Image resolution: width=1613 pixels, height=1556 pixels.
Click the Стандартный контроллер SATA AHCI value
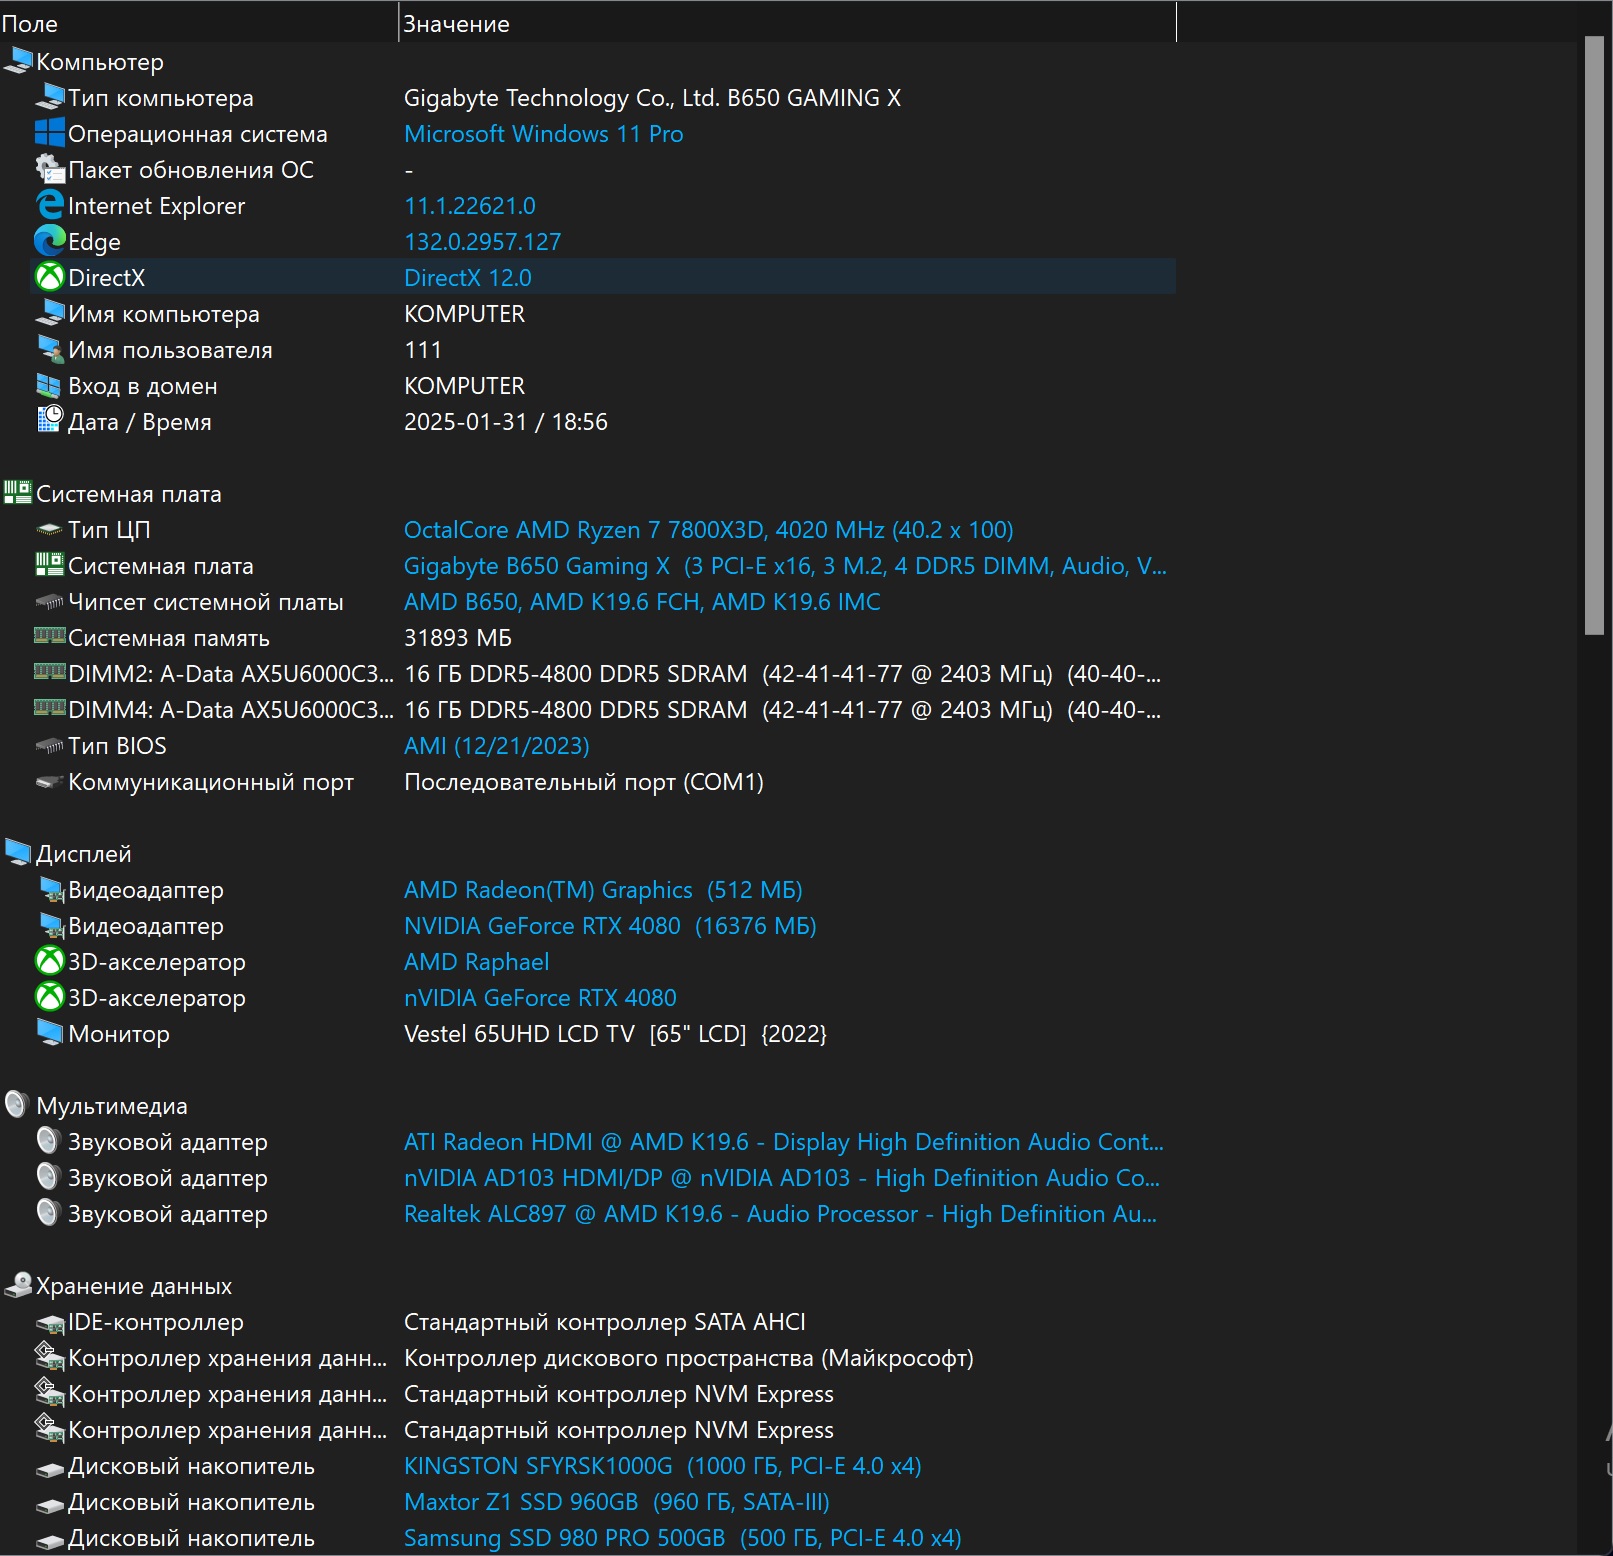coord(605,1322)
